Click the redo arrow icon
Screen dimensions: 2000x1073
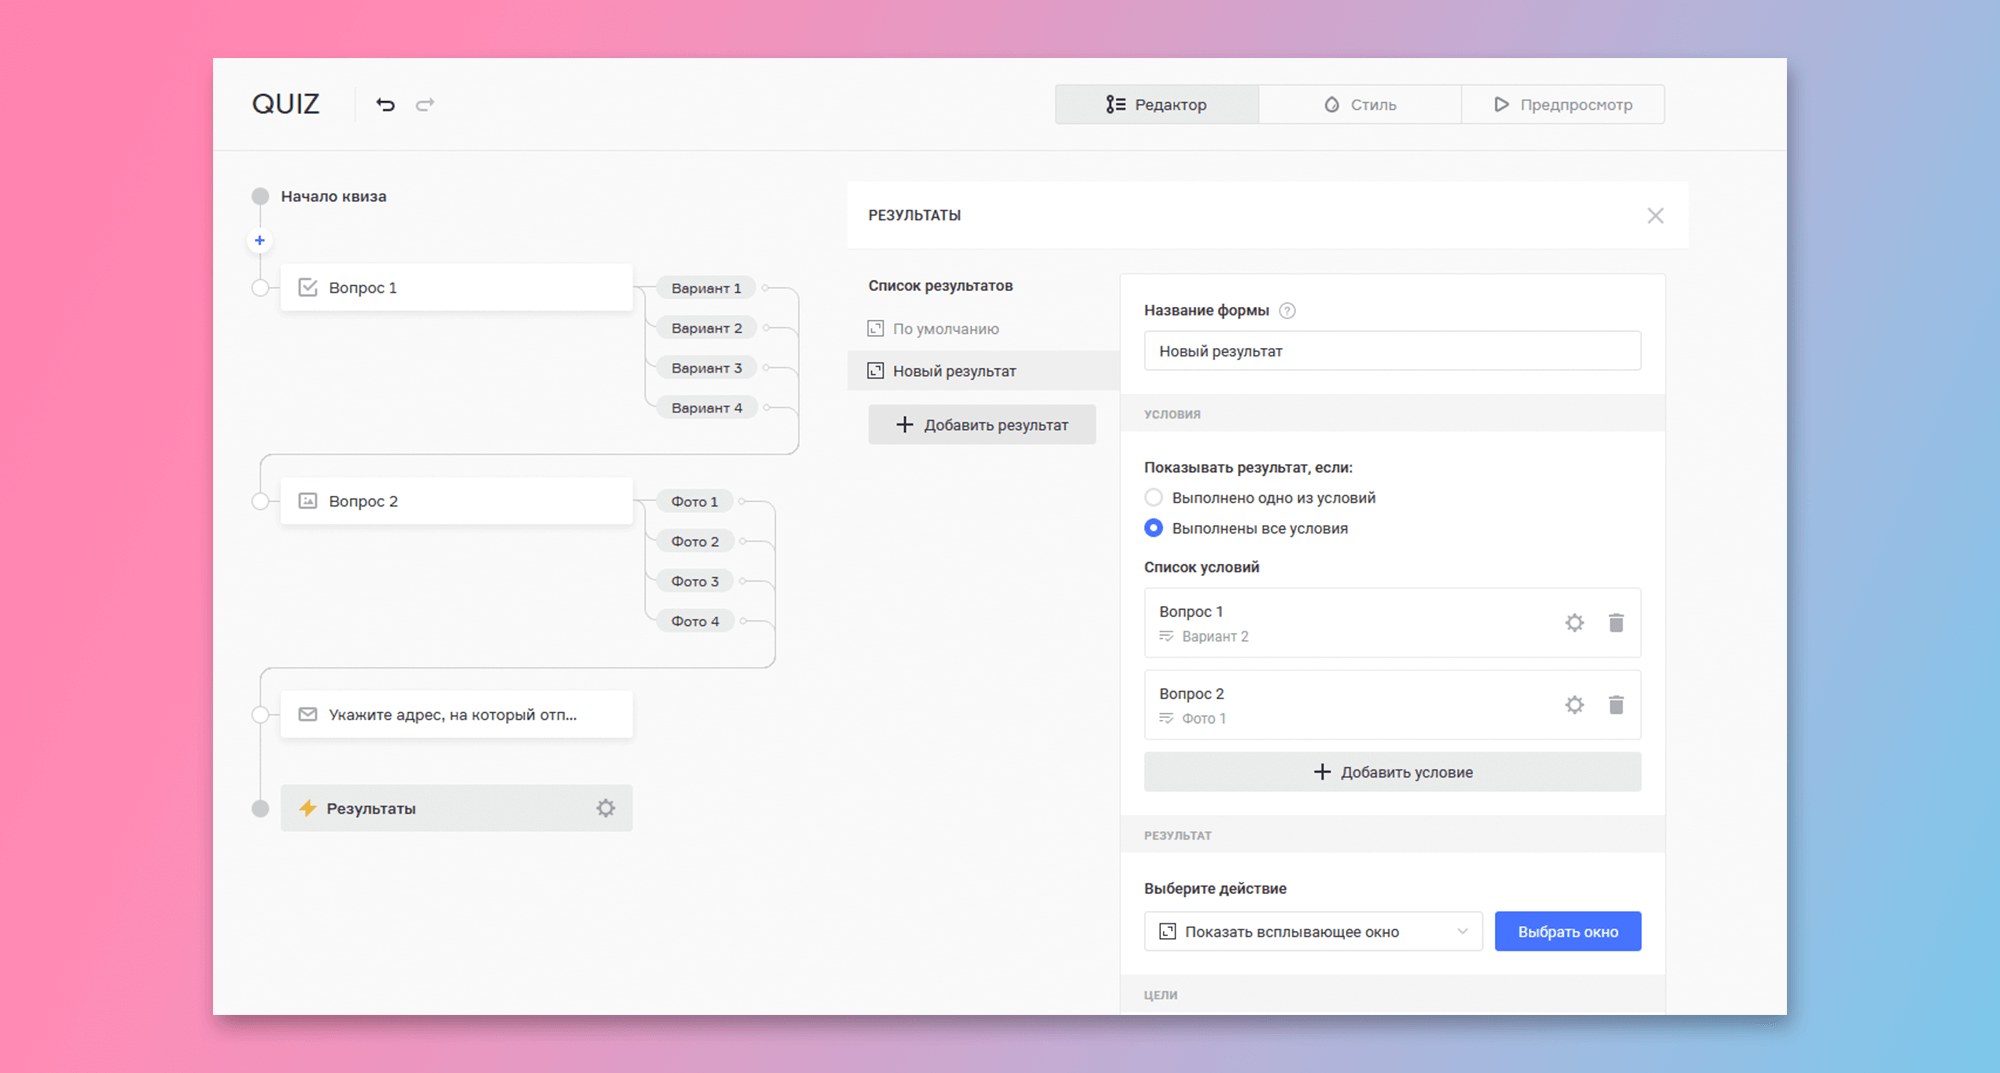[x=425, y=104]
